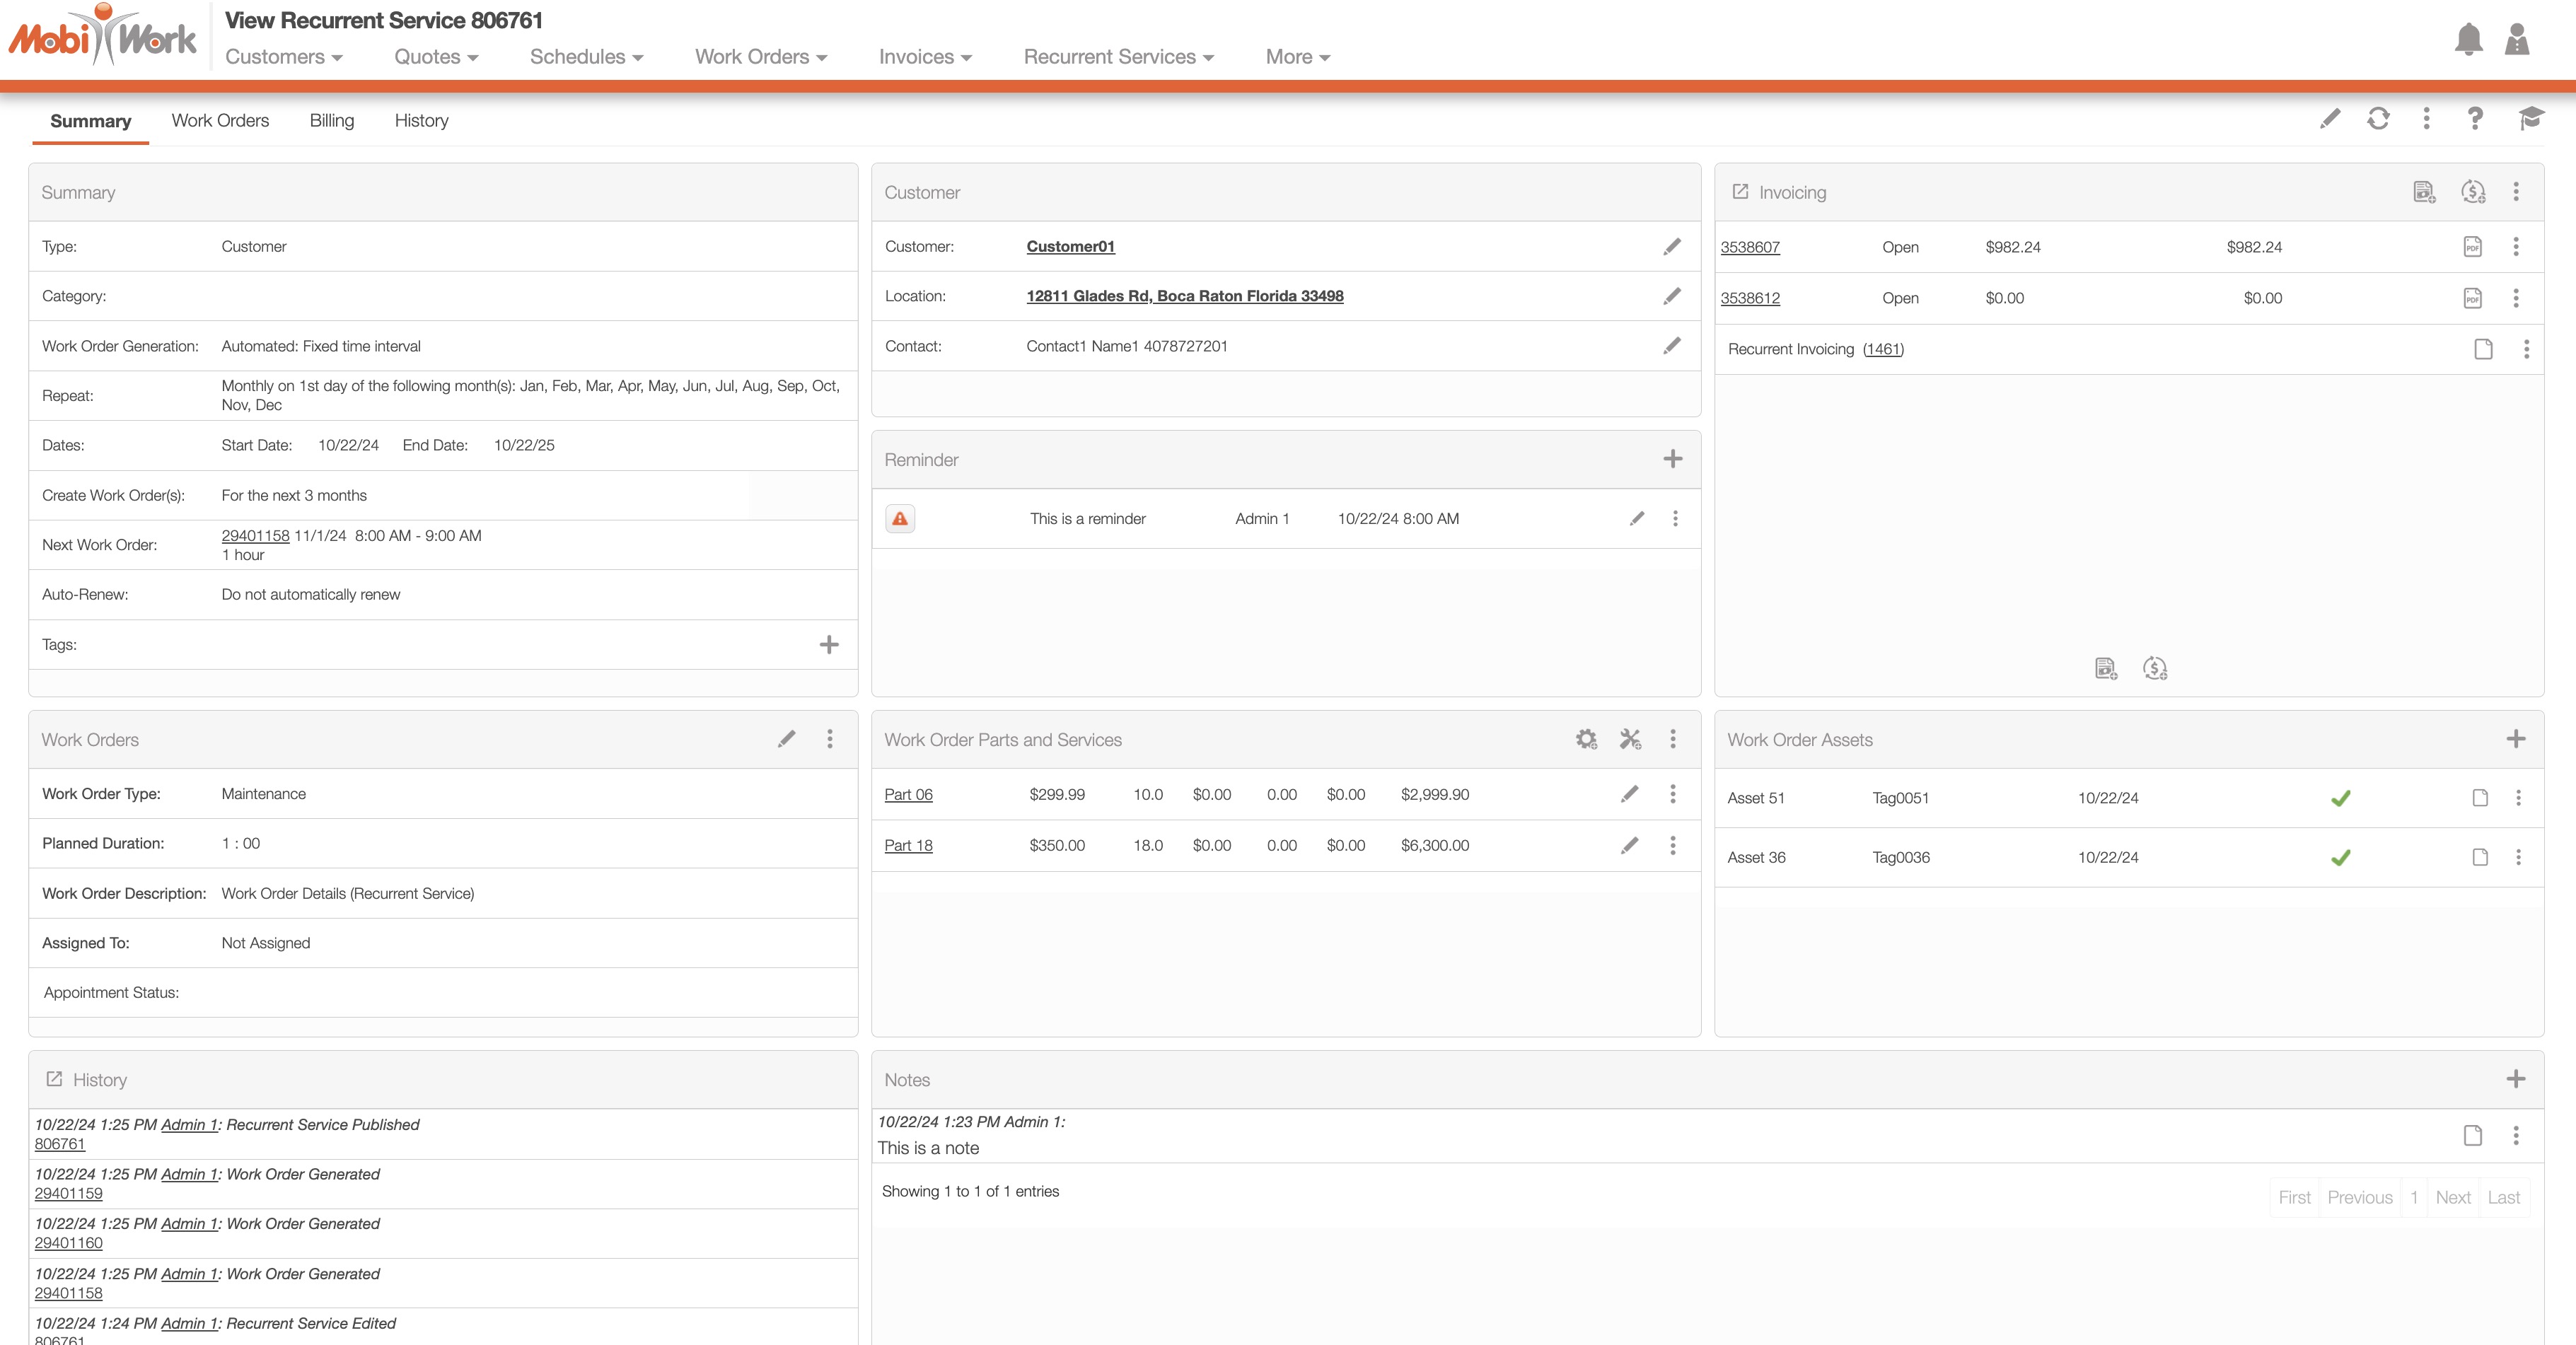The height and width of the screenshot is (1345, 2576).
Task: Open work order link 29401158
Action: coord(255,536)
